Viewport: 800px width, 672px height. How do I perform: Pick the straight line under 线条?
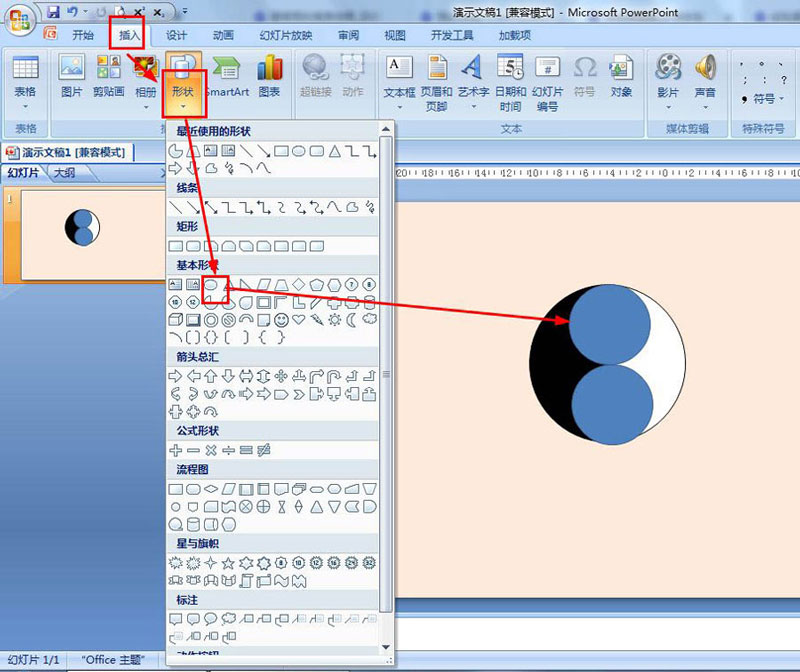pyautogui.click(x=175, y=207)
